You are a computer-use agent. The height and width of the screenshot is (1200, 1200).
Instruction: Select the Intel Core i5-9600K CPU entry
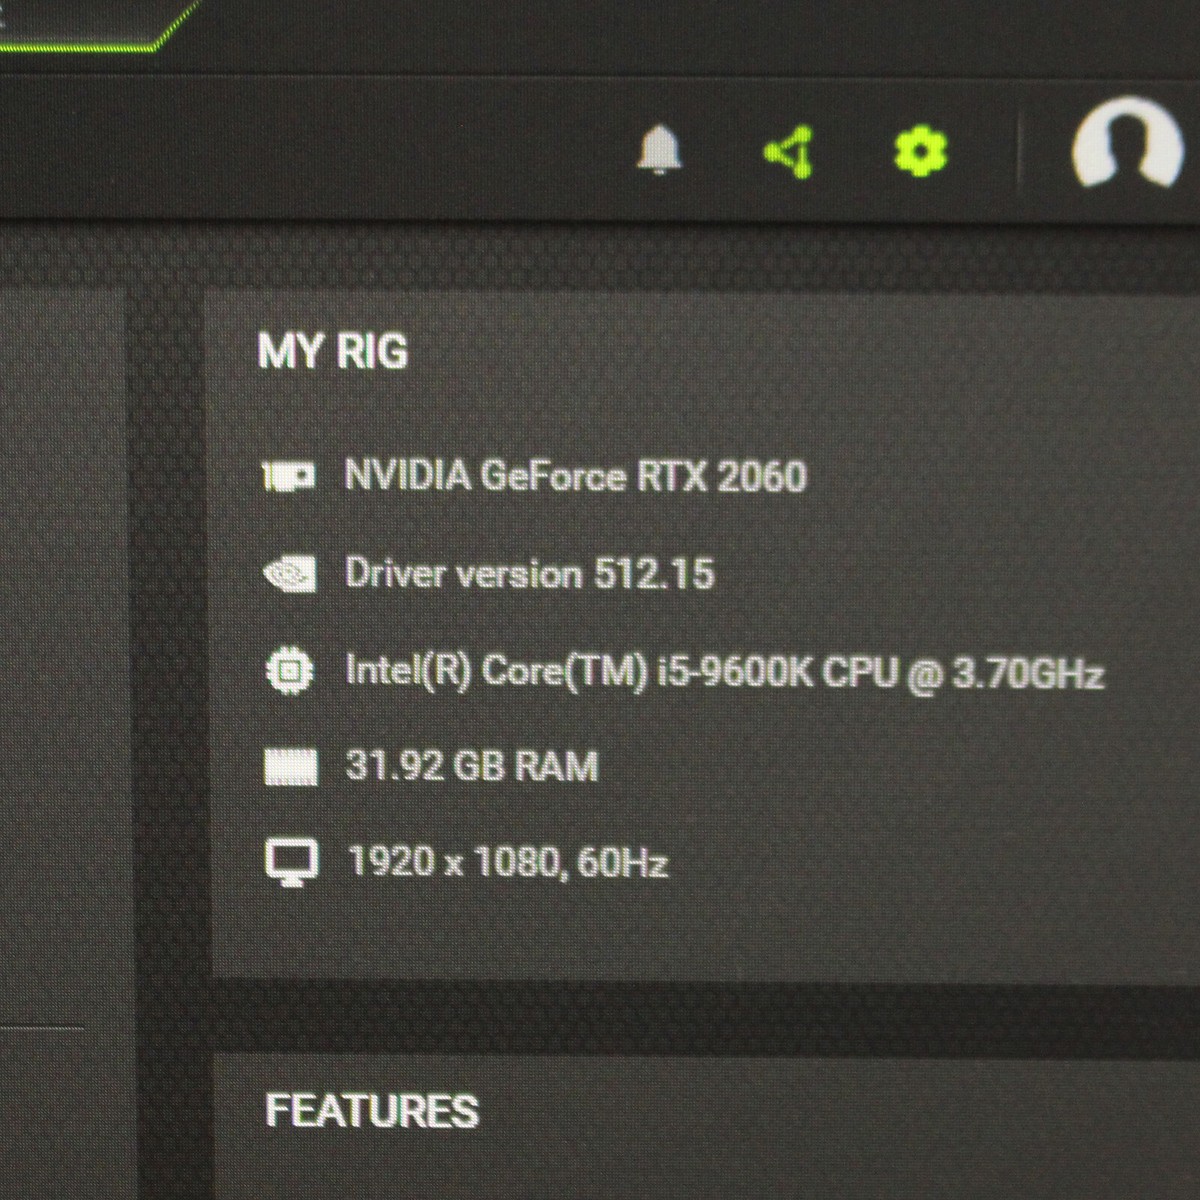(724, 672)
